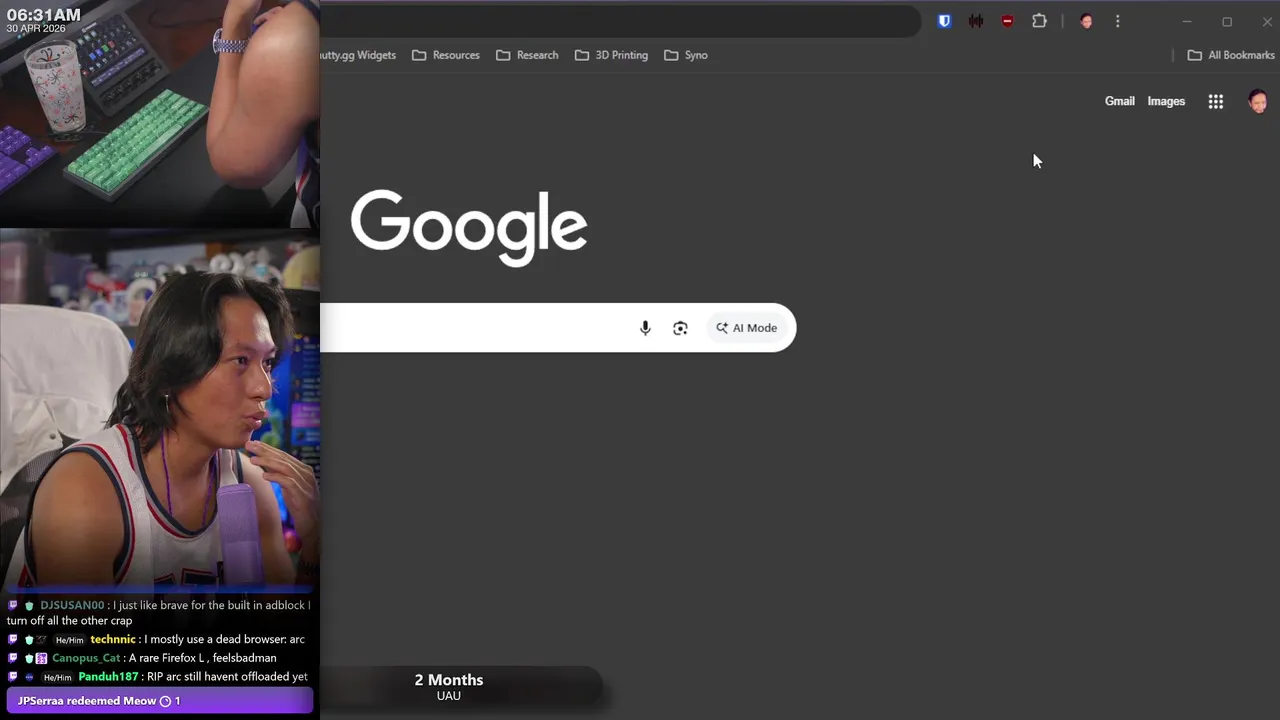Click chat username Panduh187
This screenshot has width=1280, height=720.
click(x=108, y=677)
